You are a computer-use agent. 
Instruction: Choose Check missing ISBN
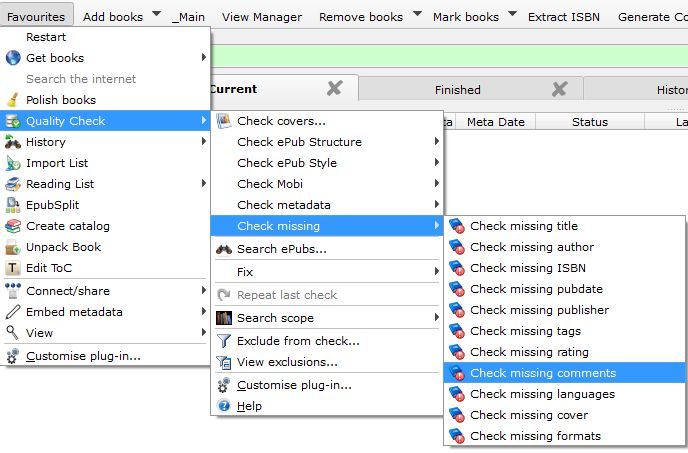(x=528, y=268)
